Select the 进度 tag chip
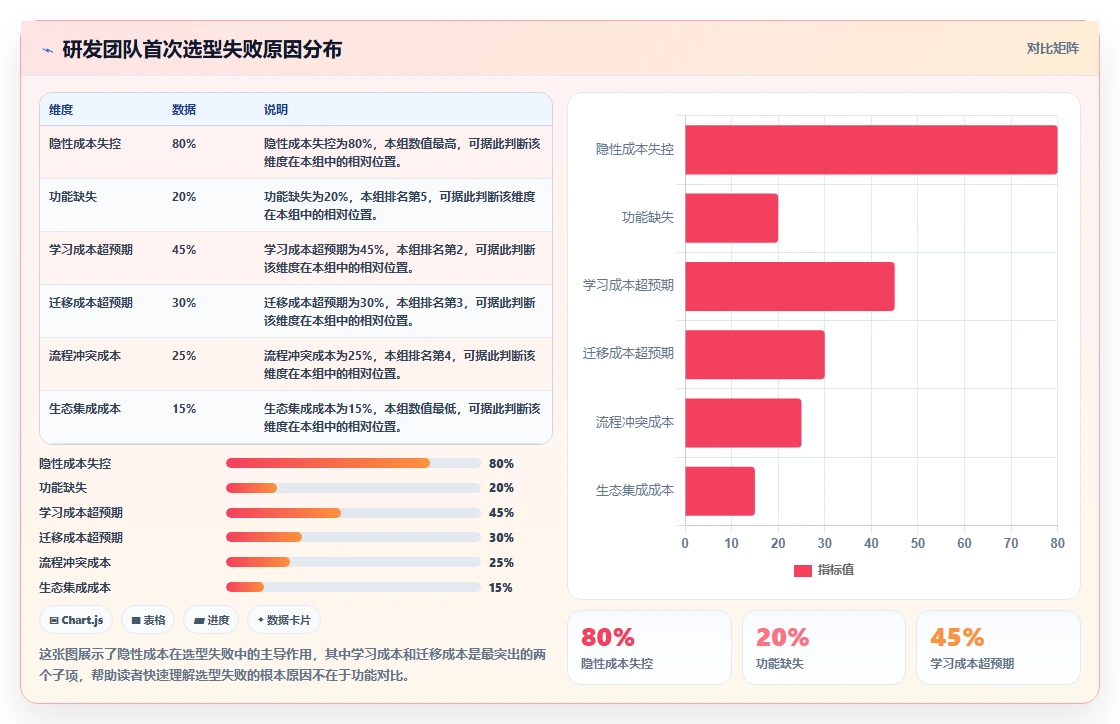Viewport: 1120px width, 724px height. click(211, 620)
